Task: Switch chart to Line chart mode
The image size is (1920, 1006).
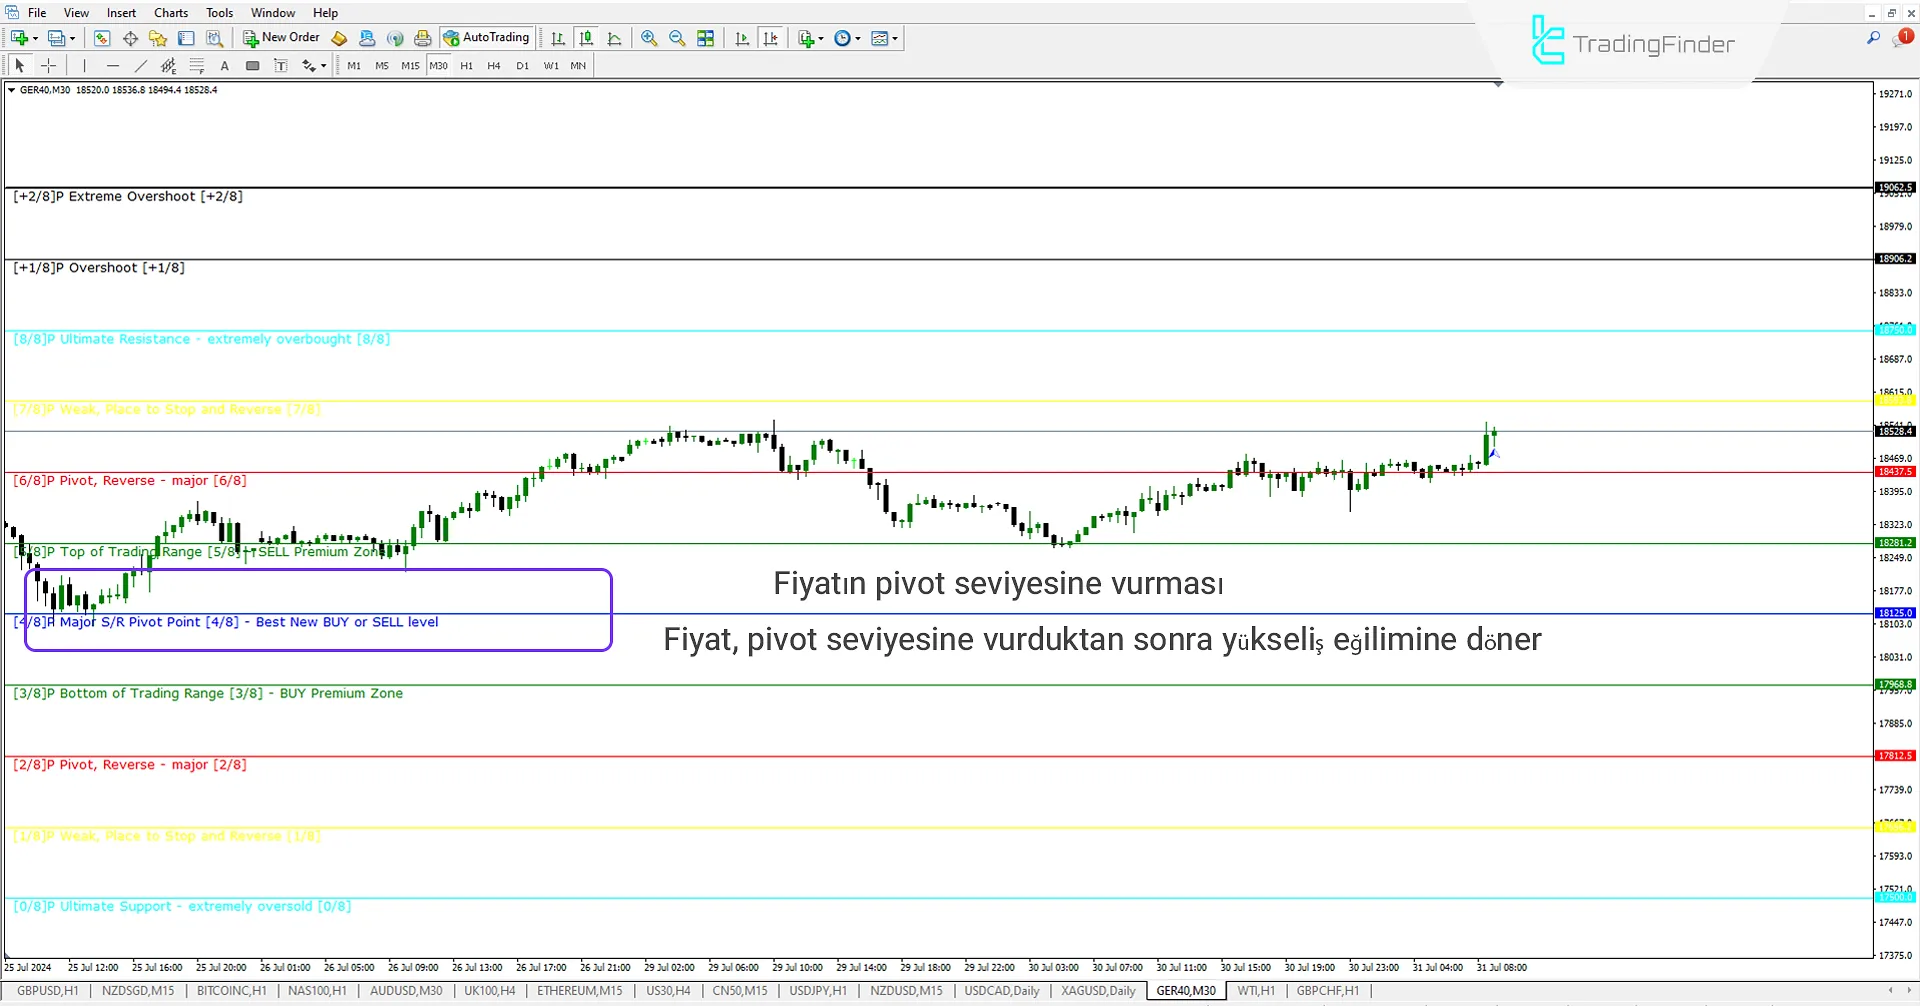Action: click(615, 38)
